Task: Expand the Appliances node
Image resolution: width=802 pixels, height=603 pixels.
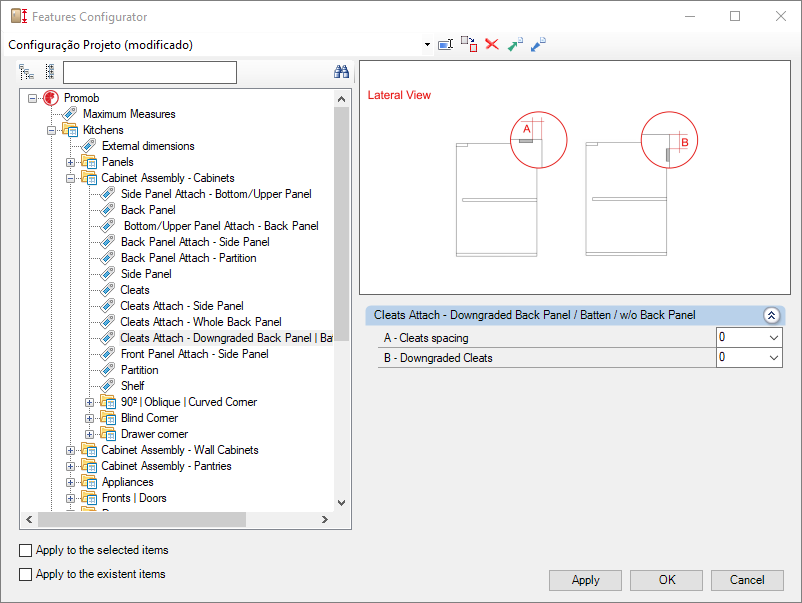Action: tap(71, 482)
